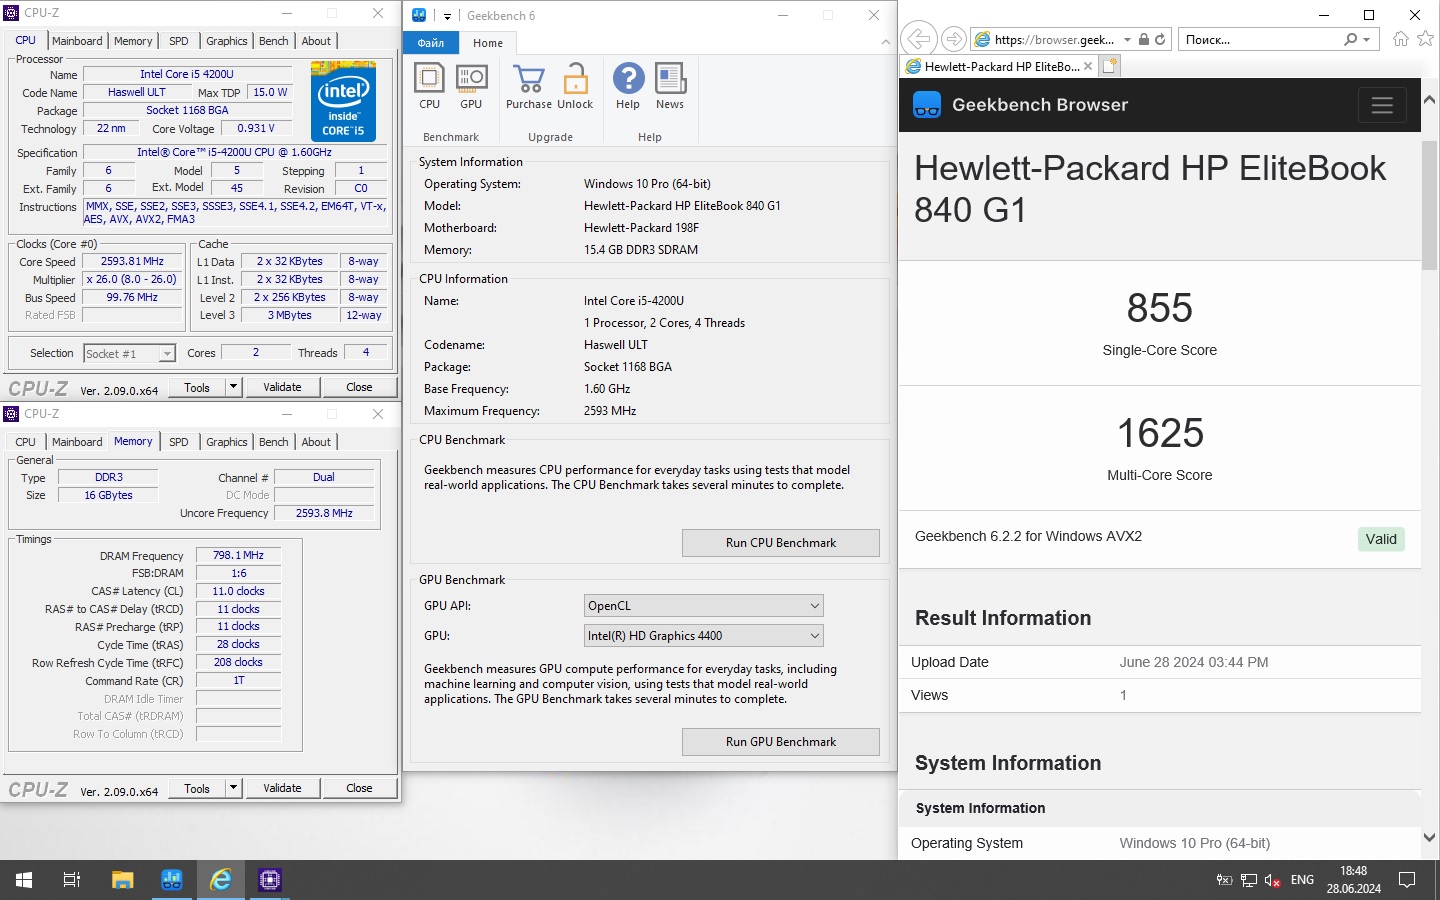1440x900 pixels.
Task: Select SPD tab in bottom CPU-Z window
Action: point(179,442)
